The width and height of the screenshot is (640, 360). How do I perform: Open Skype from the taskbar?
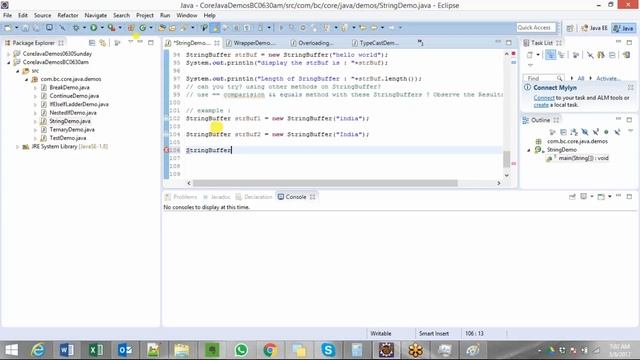[328, 350]
